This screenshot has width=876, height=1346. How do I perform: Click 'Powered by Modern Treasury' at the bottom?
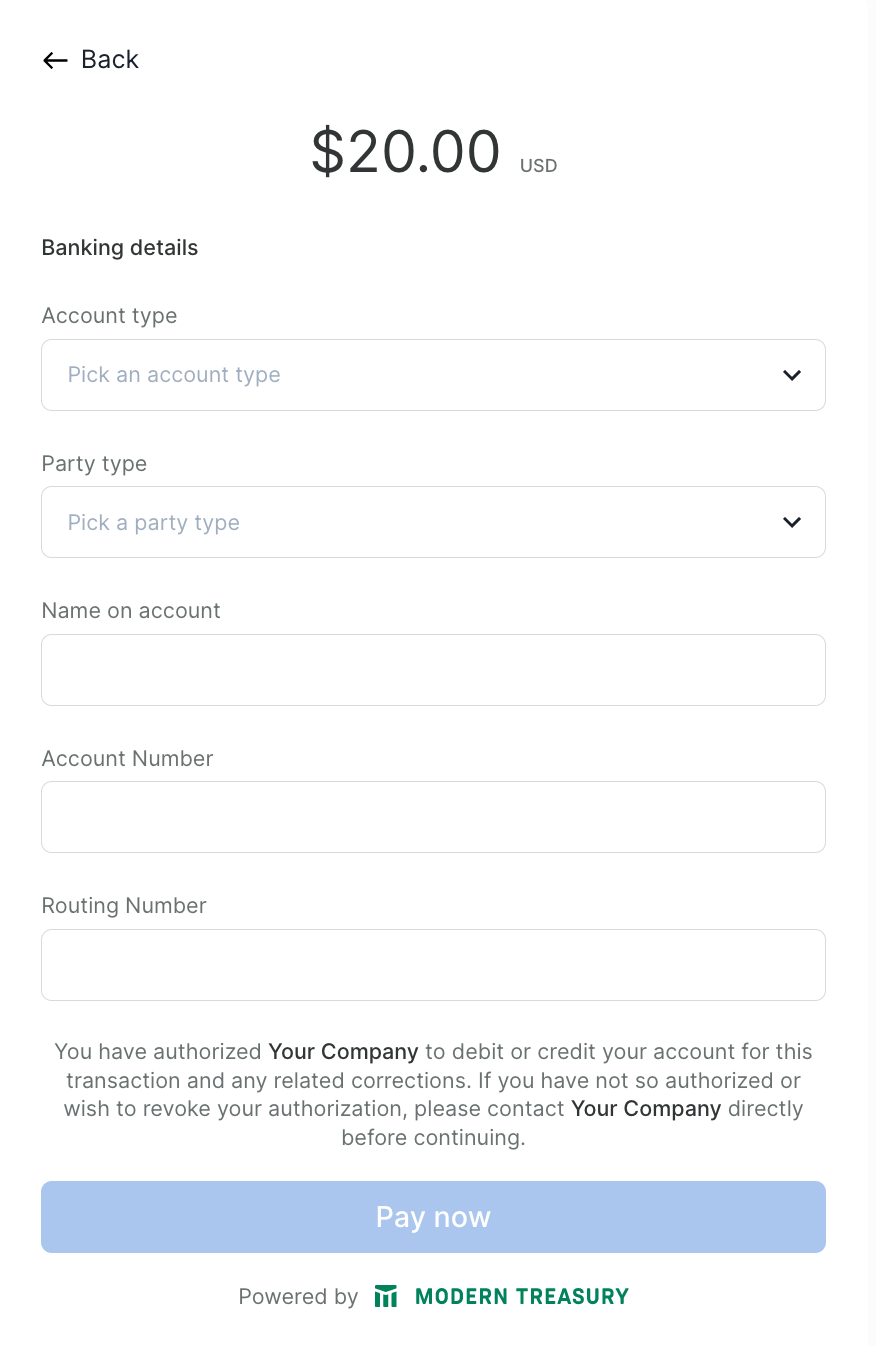[433, 1295]
